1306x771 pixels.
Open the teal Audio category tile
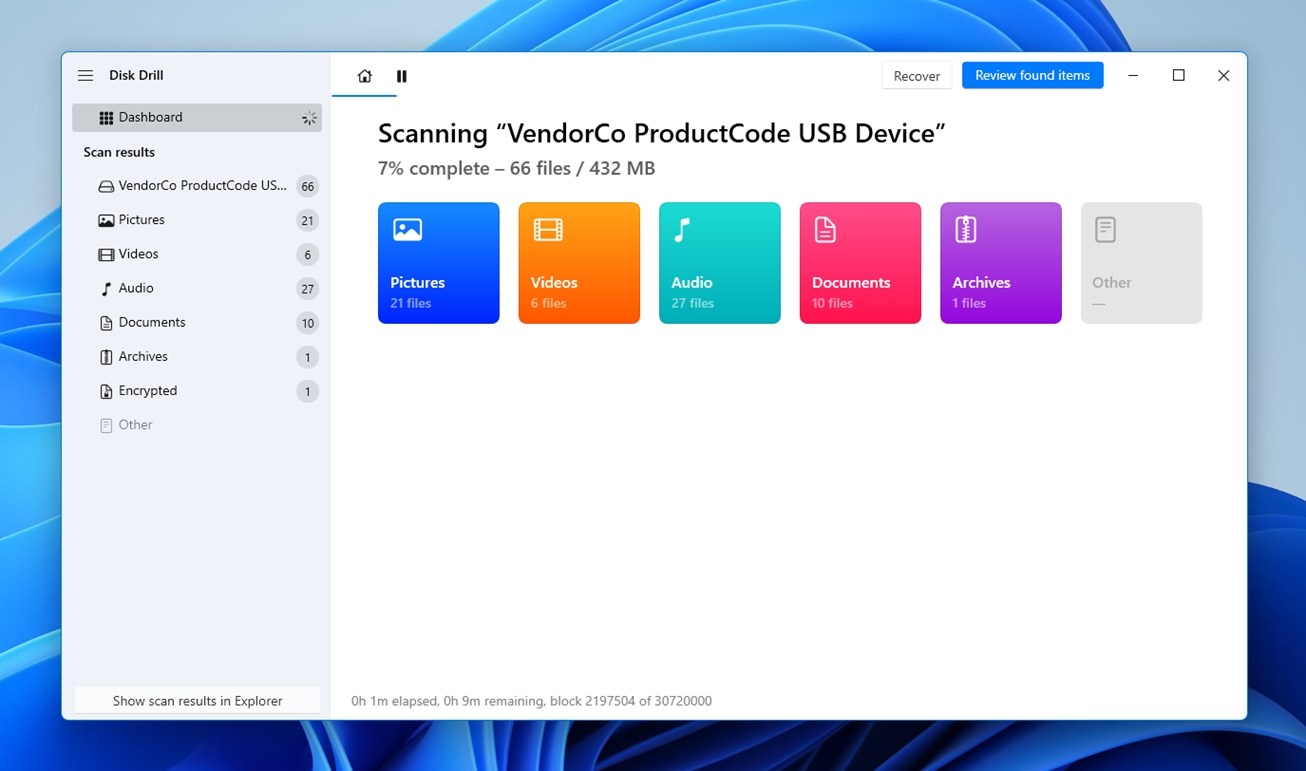[x=720, y=263]
